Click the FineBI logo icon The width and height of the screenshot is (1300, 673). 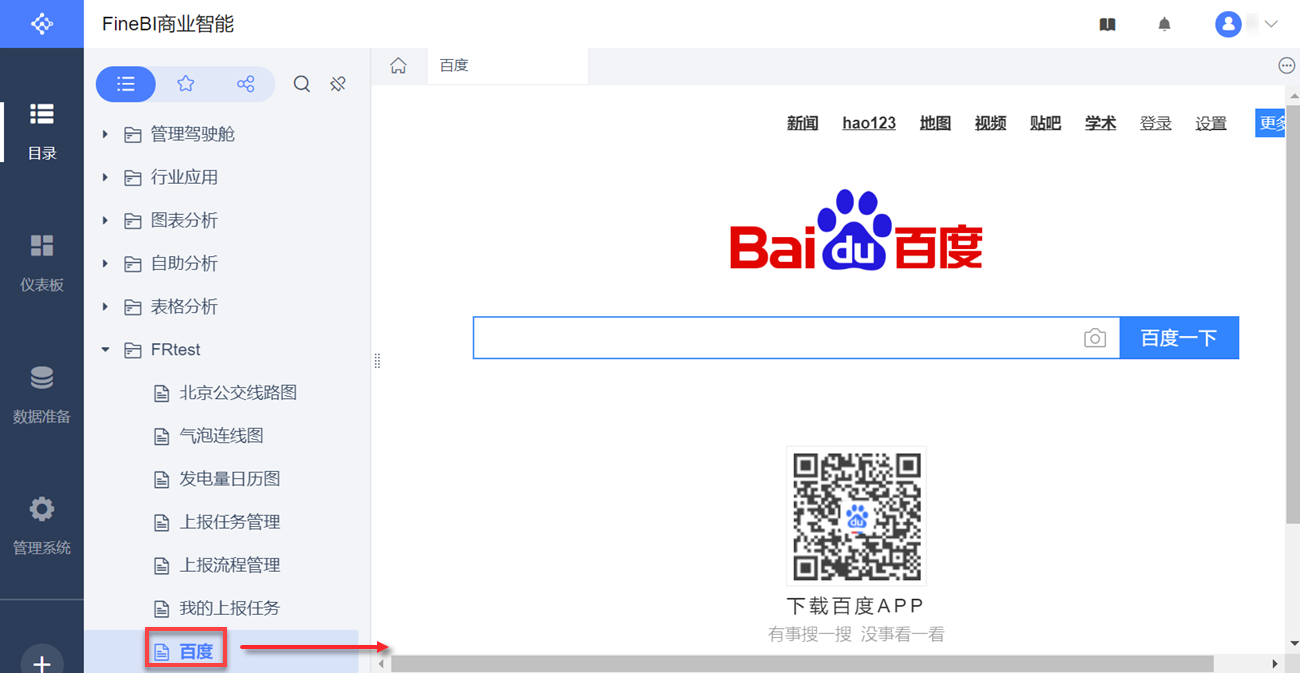tap(42, 24)
